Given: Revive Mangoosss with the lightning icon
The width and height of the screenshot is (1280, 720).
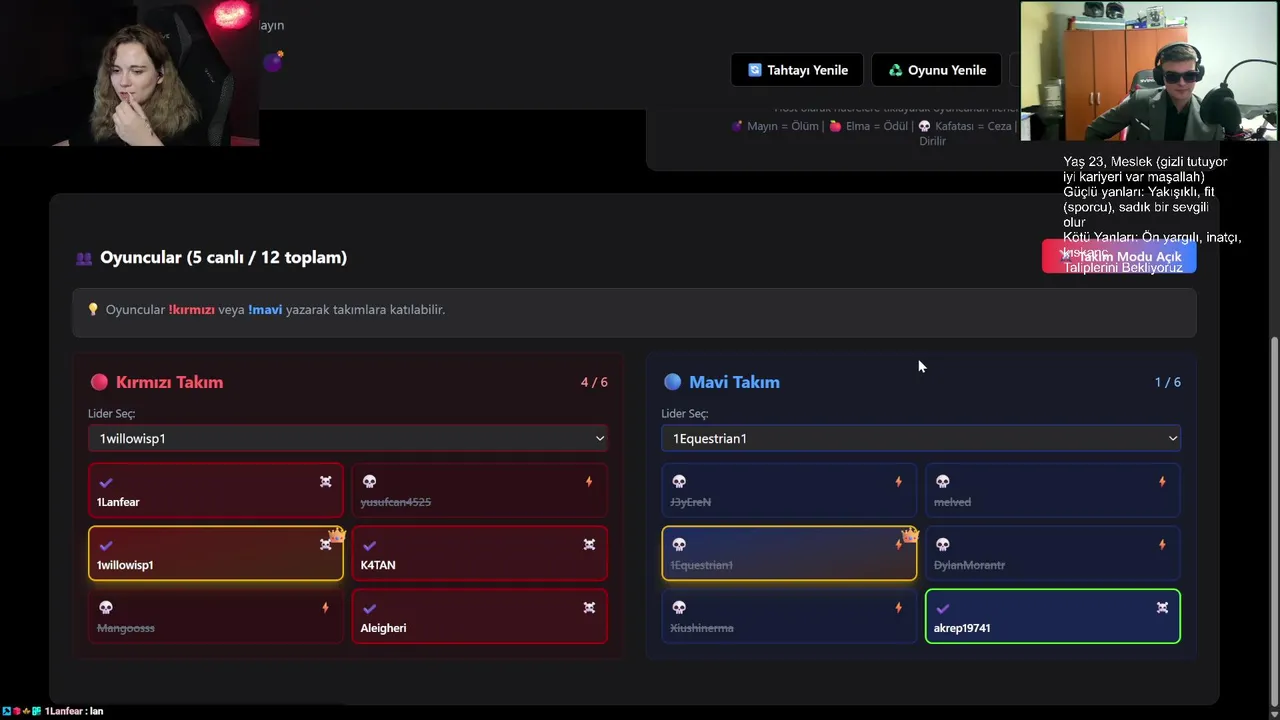Looking at the screenshot, I should 325,608.
